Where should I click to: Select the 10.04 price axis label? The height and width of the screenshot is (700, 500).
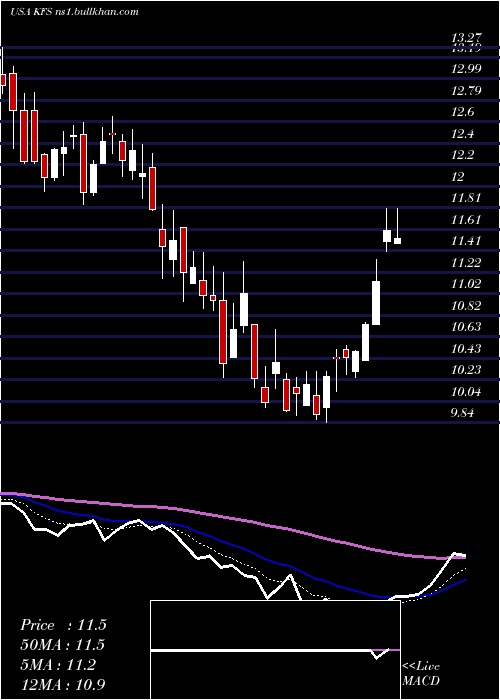point(466,392)
